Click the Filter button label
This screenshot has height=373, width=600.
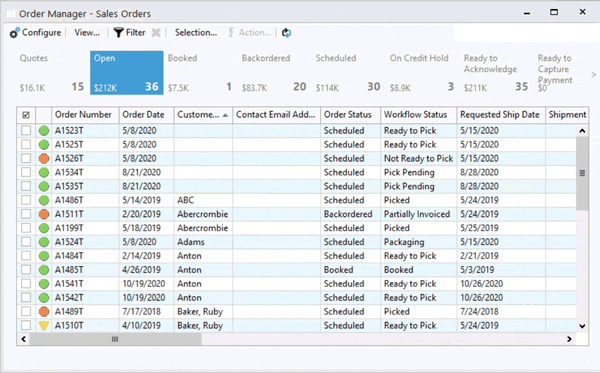click(135, 33)
